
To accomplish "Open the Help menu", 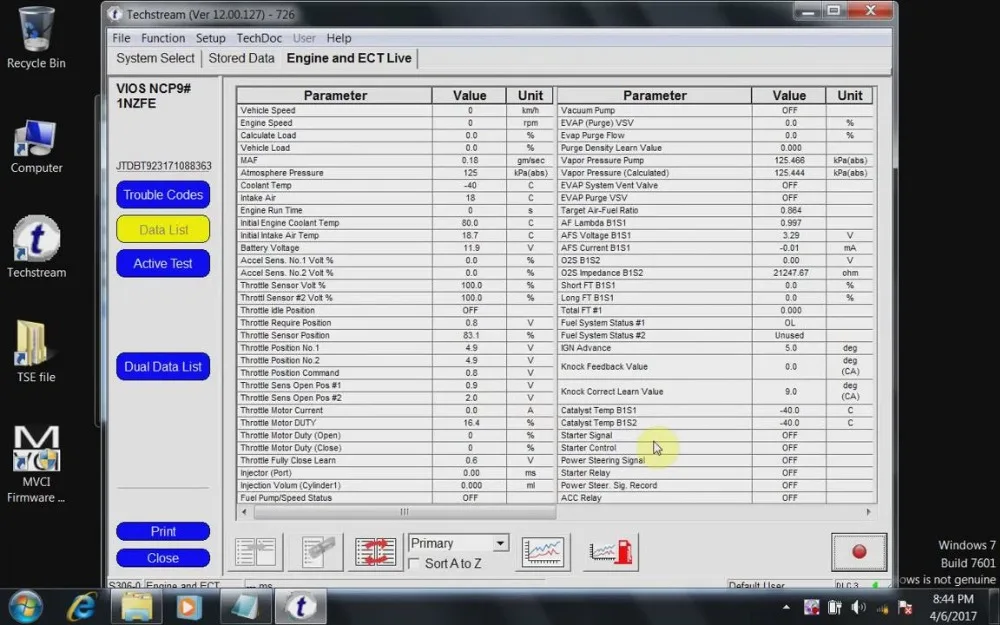I will click(339, 38).
